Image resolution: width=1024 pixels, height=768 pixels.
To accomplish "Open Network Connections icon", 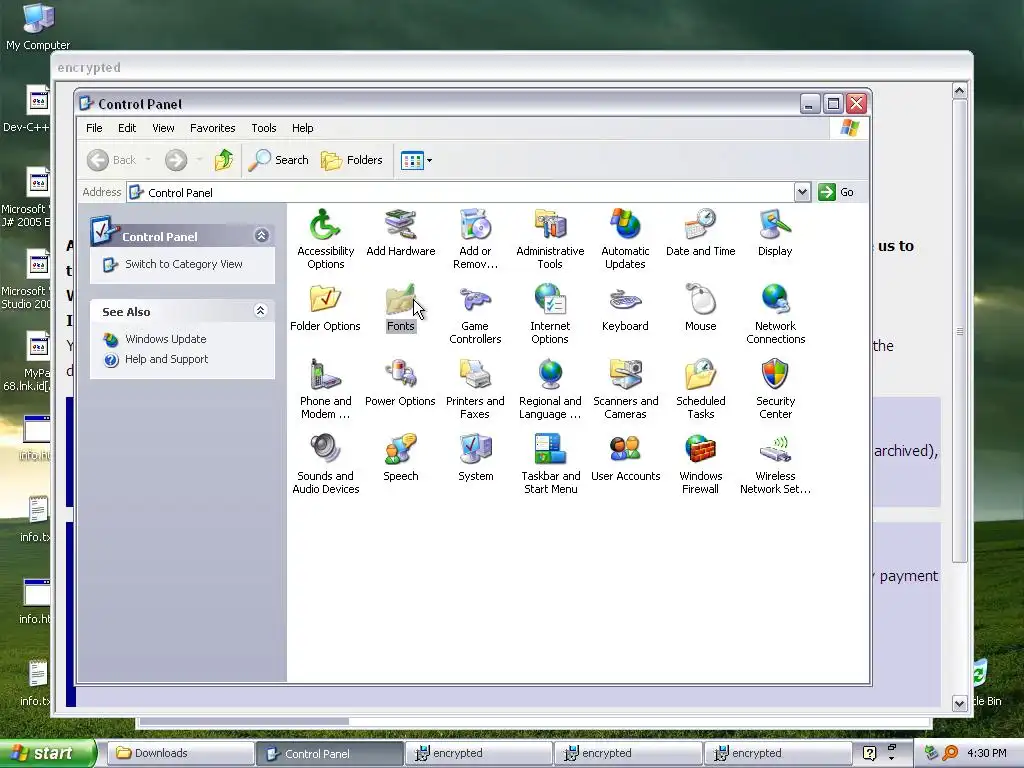I will click(775, 314).
